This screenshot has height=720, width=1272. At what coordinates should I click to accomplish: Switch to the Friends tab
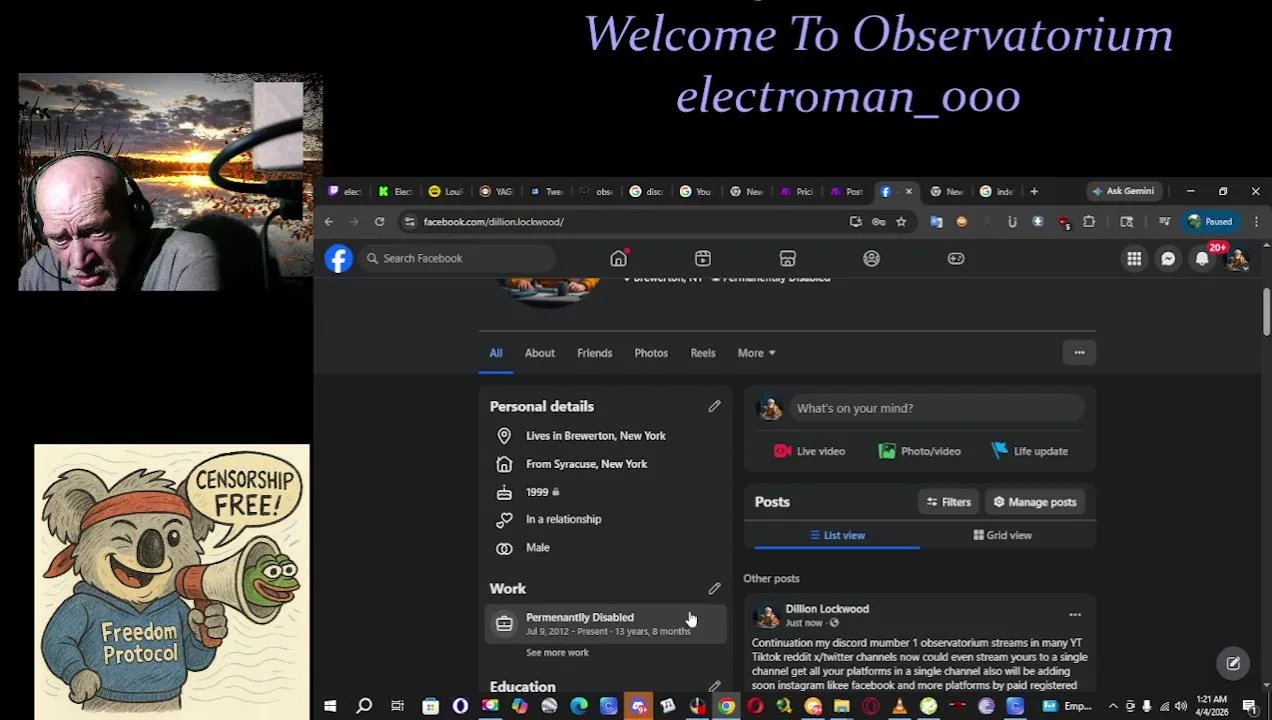pyautogui.click(x=594, y=353)
